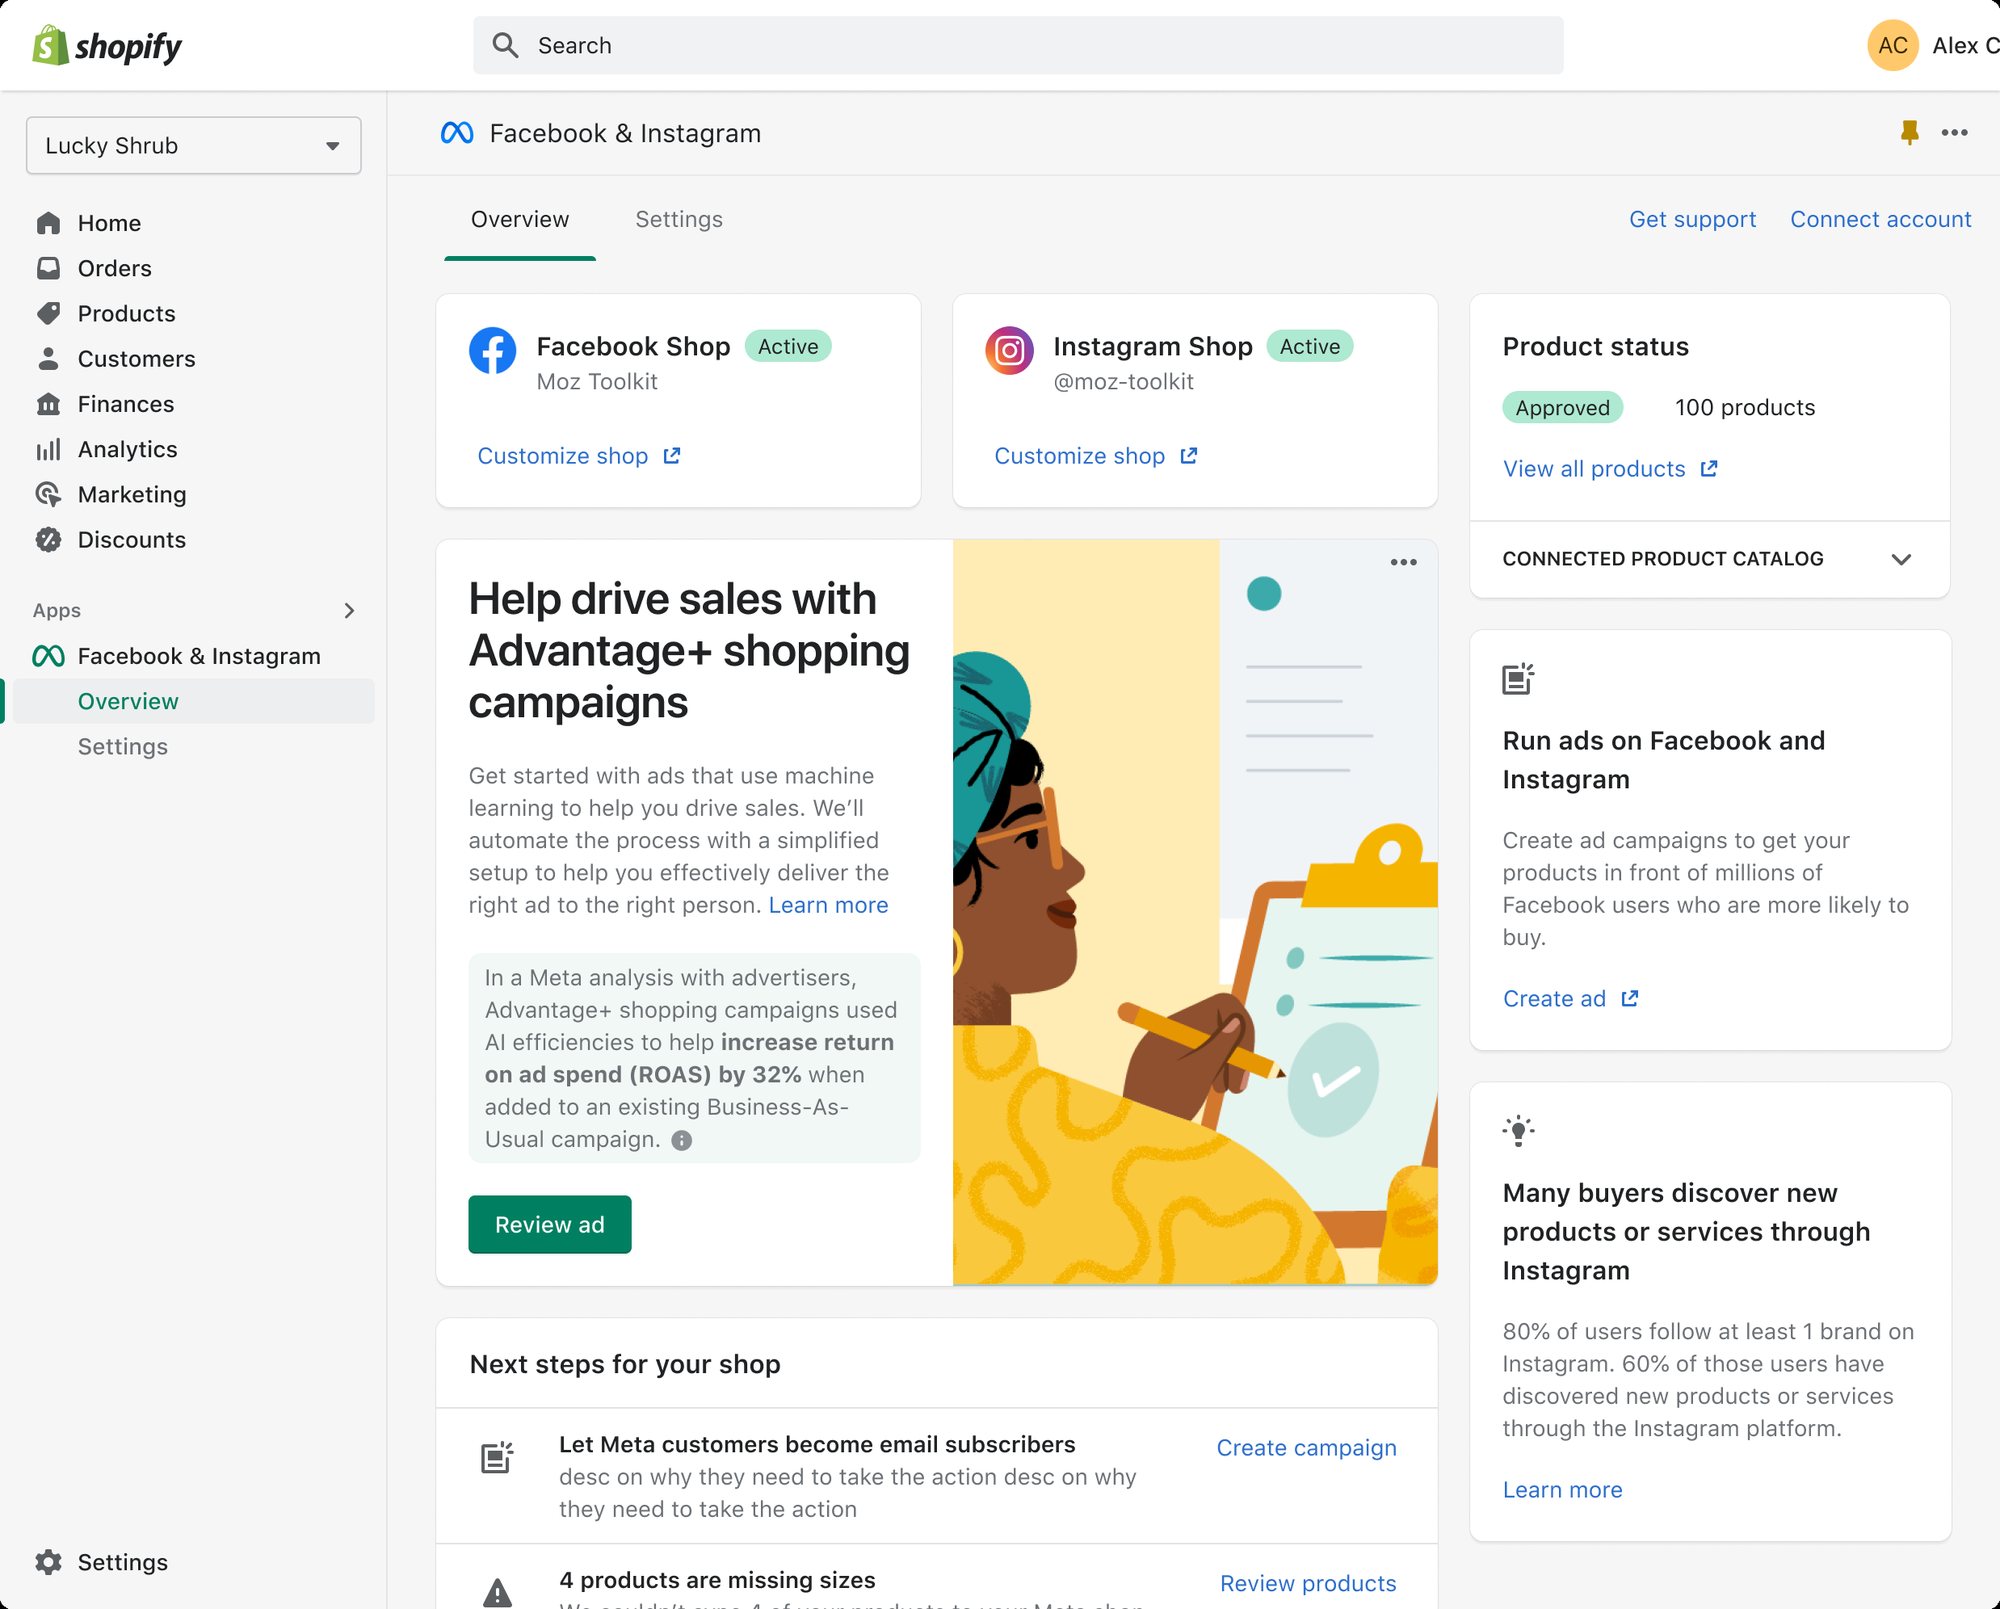Image resolution: width=2000 pixels, height=1609 pixels.
Task: Click the Approved status badge
Action: (x=1562, y=408)
